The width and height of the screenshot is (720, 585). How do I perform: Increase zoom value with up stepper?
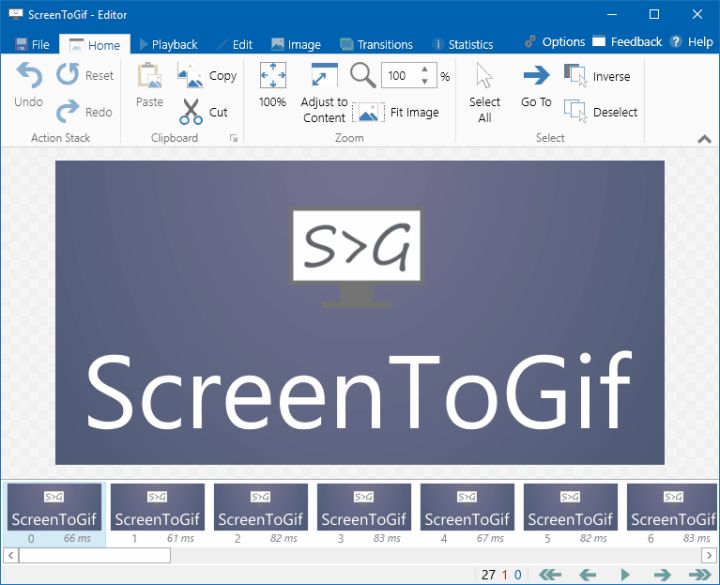[x=425, y=70]
